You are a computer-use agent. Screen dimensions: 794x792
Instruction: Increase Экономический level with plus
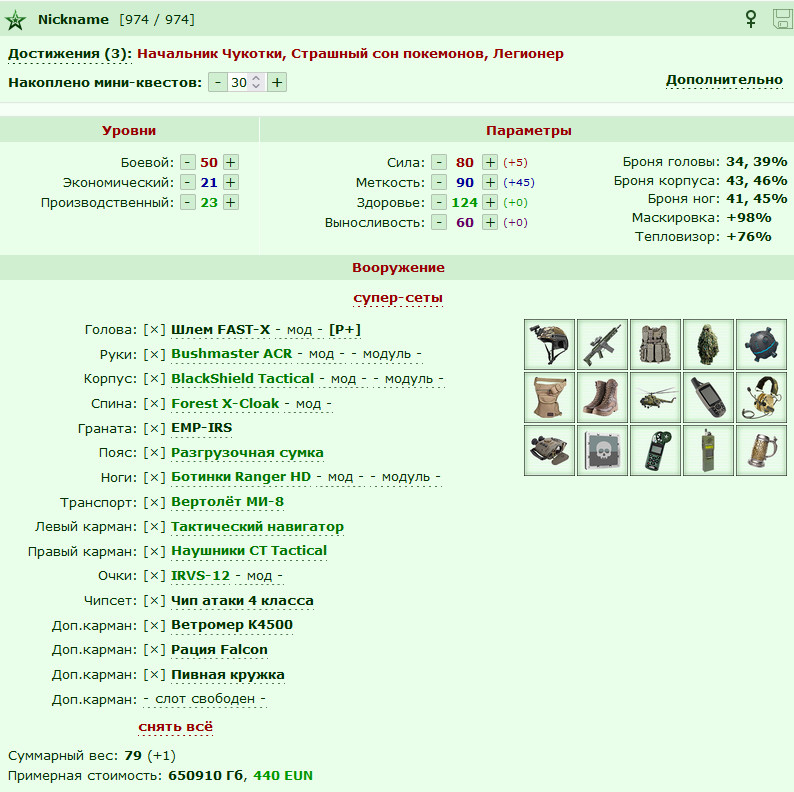[x=230, y=182]
